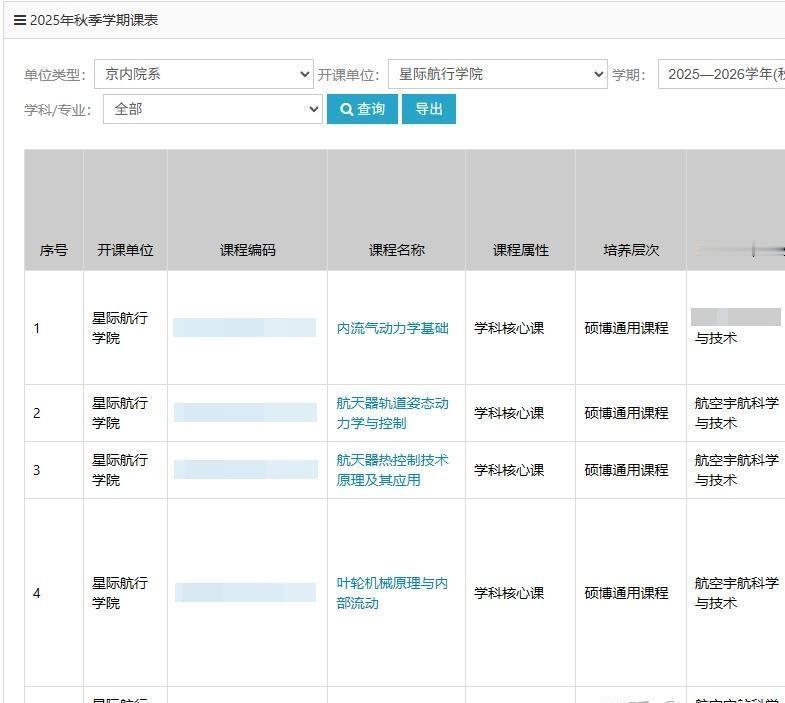Open the course link 叶轮机械原理与内部流动
Screen dimensions: 785x703
point(392,593)
